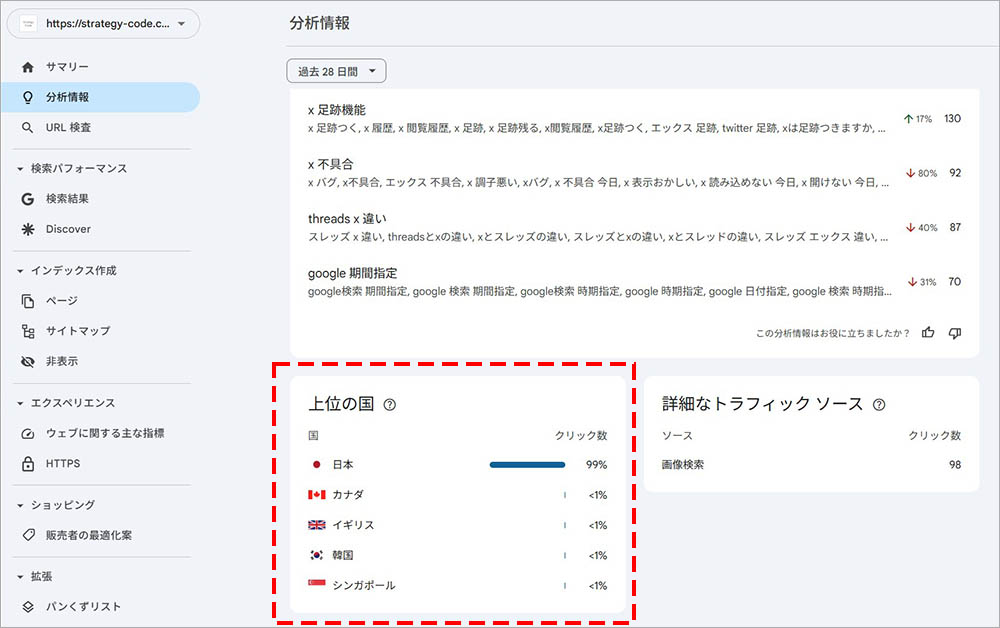Viewport: 1000px width, 628px height.
Task: Click the thumbs up feedback icon
Action: (x=929, y=333)
